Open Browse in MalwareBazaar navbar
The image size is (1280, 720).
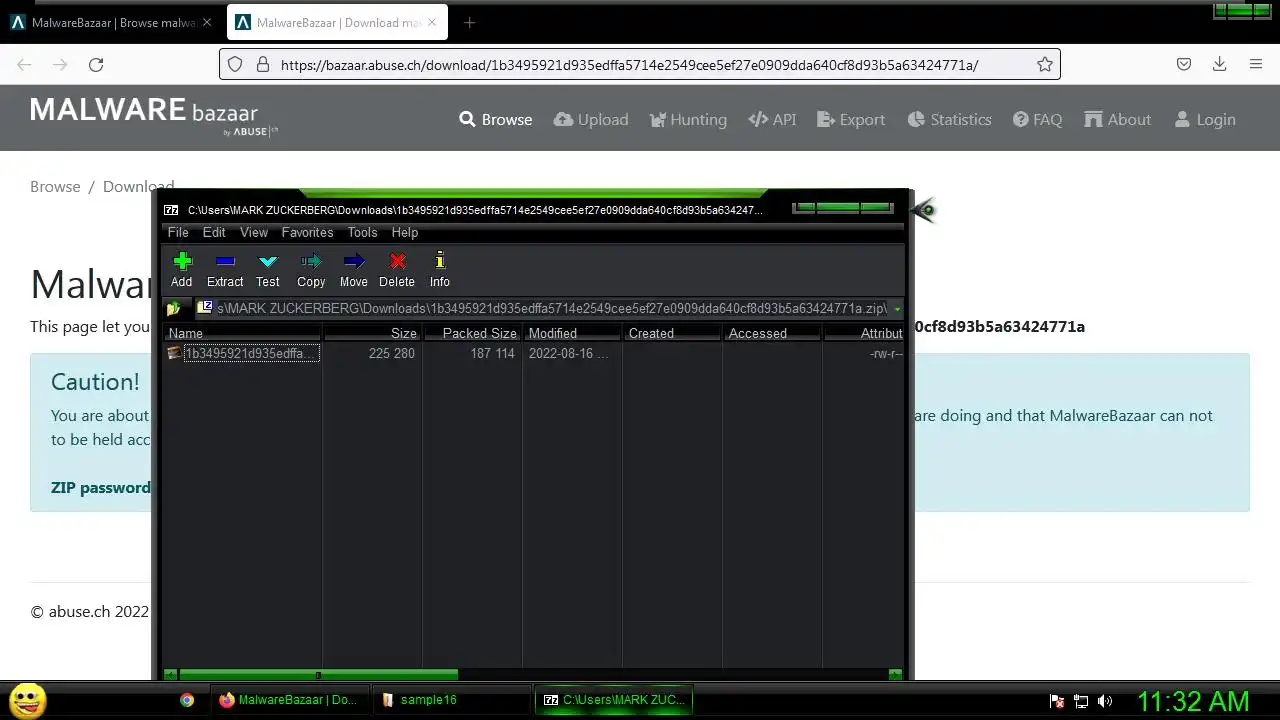tap(496, 119)
